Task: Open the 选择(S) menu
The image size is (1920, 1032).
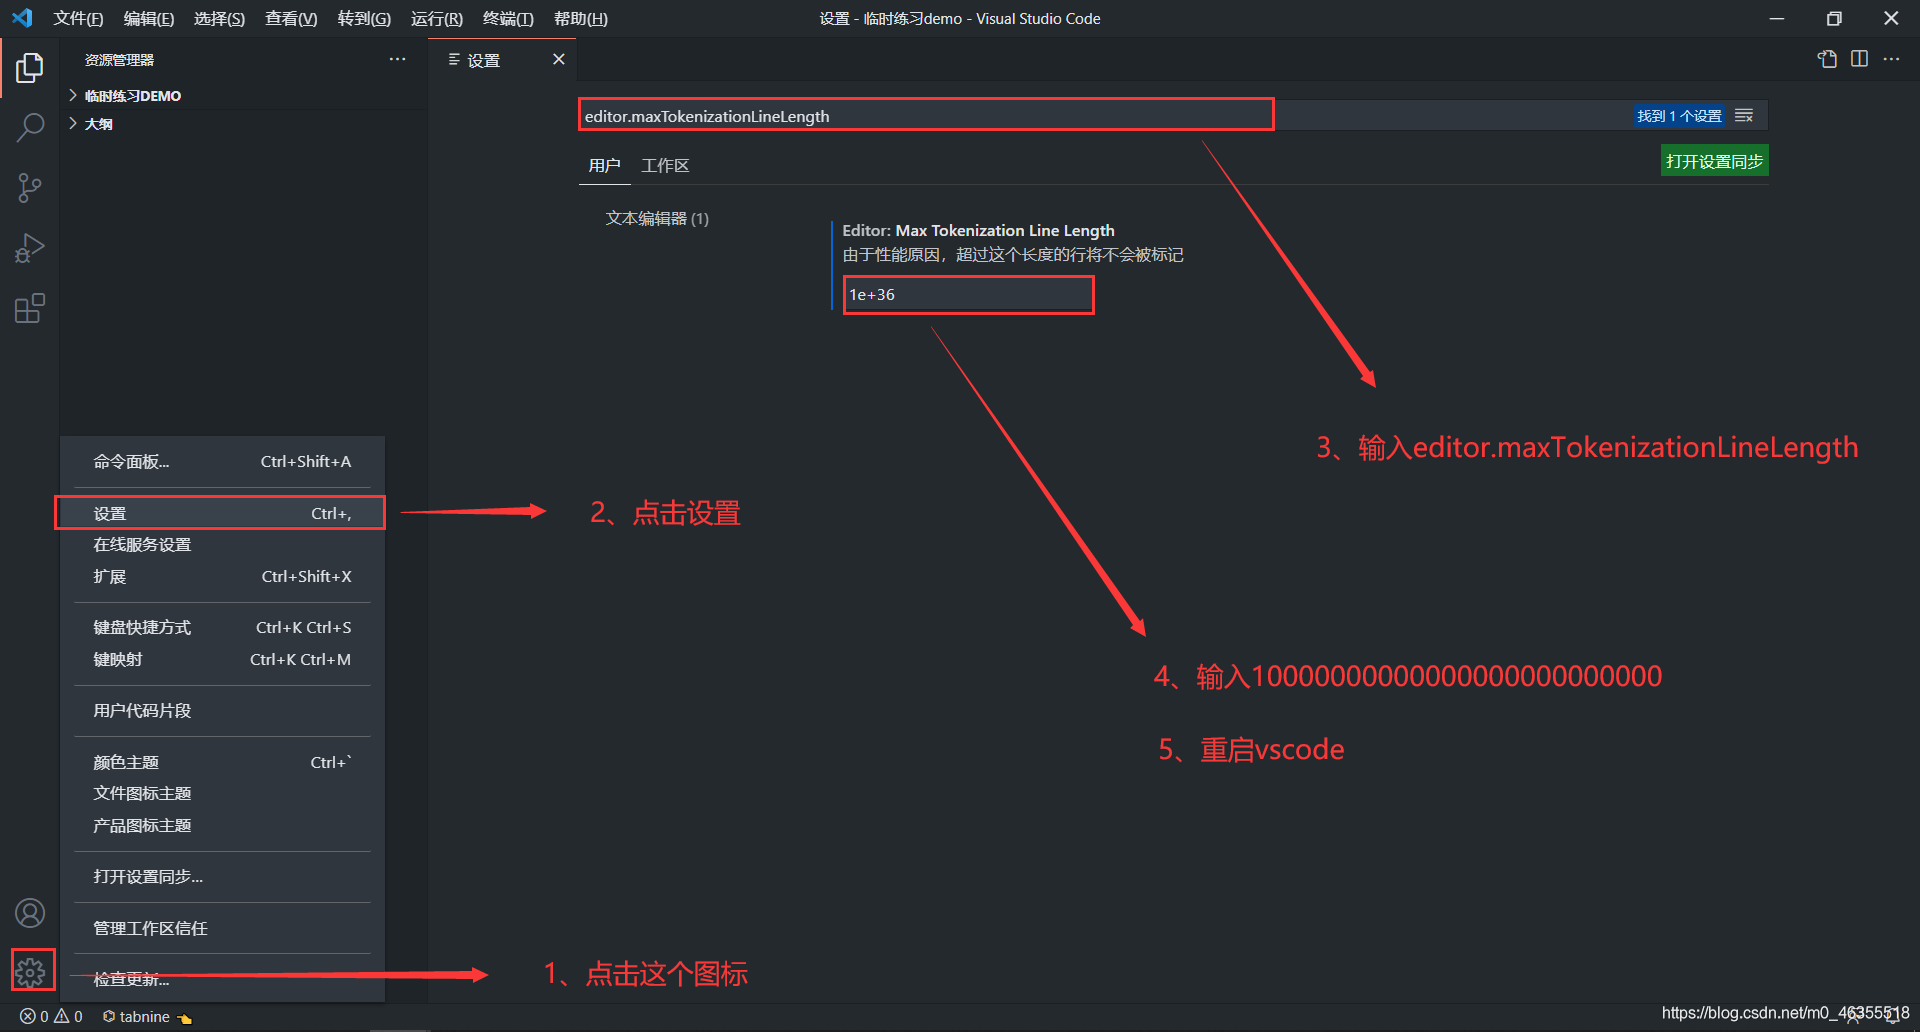Action: (219, 18)
